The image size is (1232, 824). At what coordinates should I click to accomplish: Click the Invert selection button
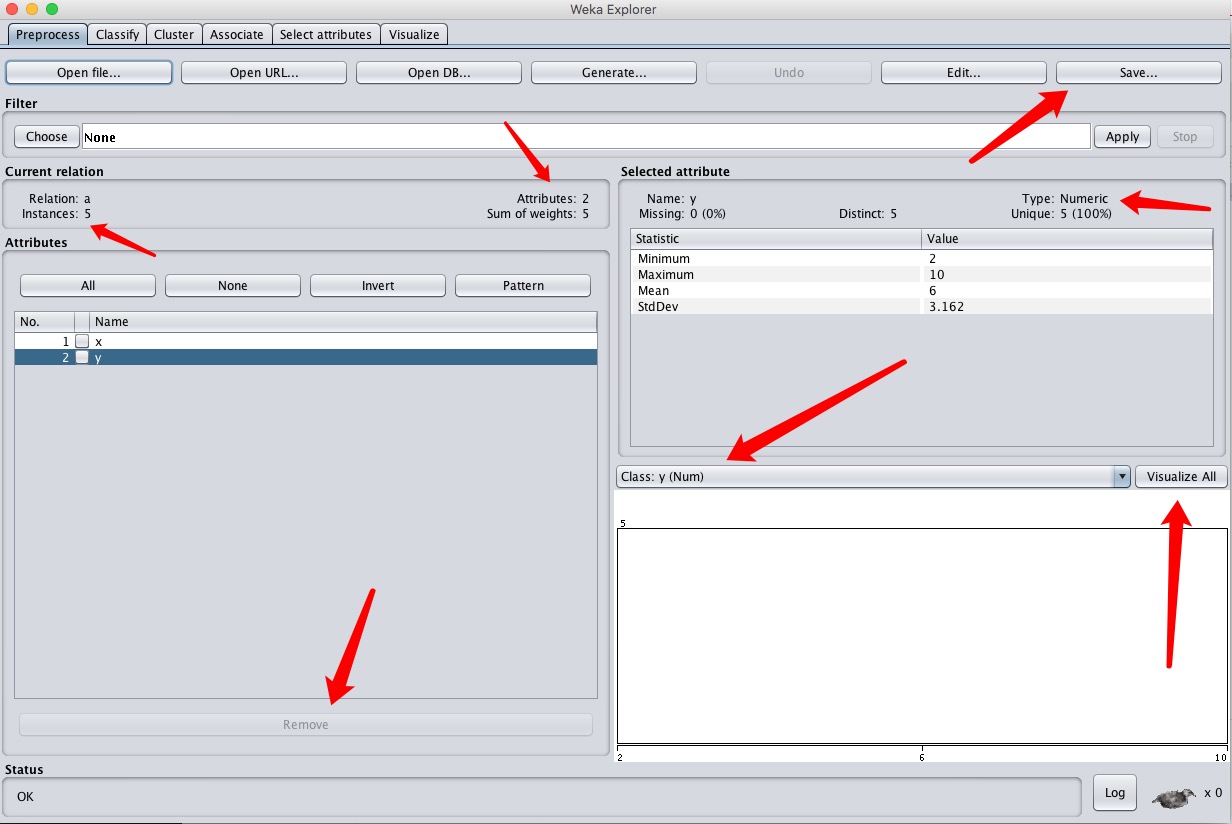point(378,286)
